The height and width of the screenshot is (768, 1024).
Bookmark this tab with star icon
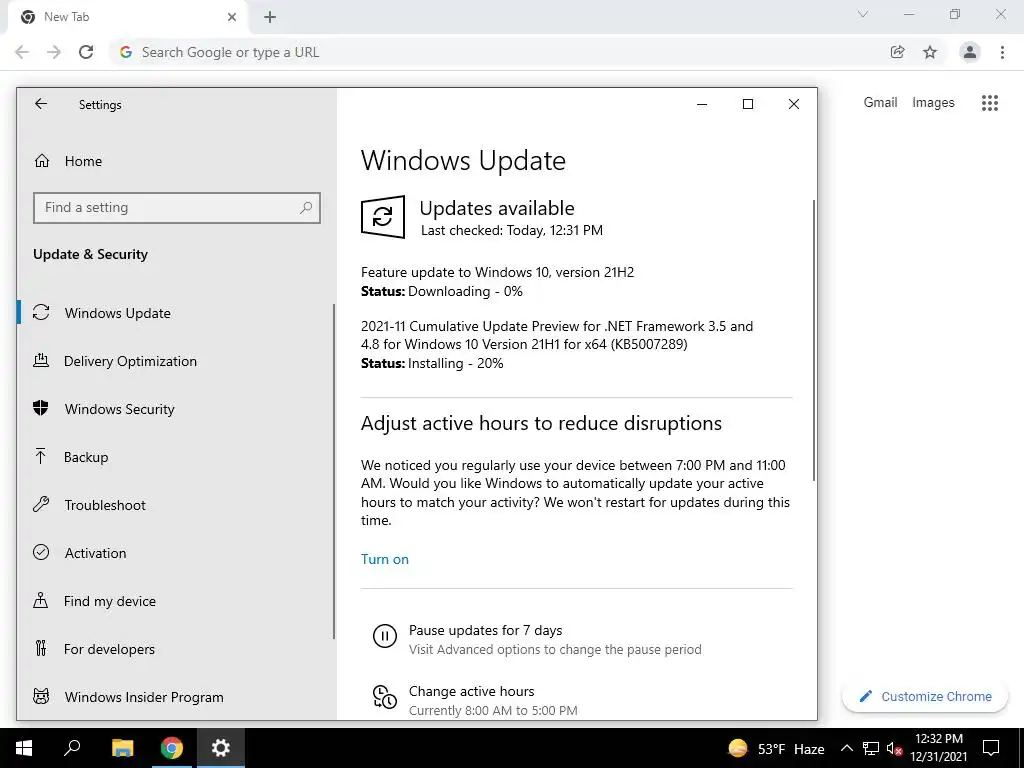[930, 52]
